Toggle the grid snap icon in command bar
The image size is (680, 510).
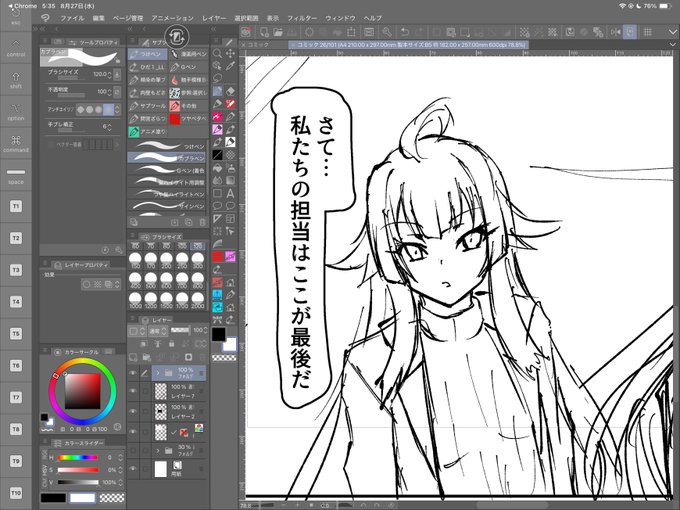647,32
